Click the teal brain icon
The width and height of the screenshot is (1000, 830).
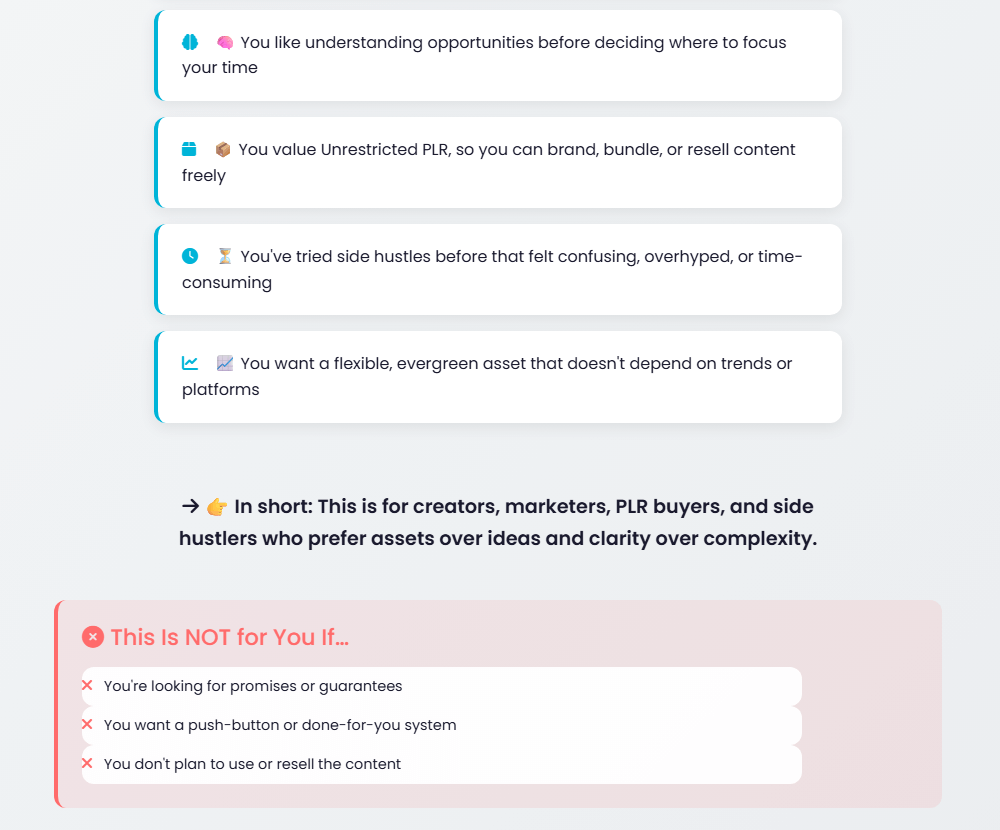190,42
